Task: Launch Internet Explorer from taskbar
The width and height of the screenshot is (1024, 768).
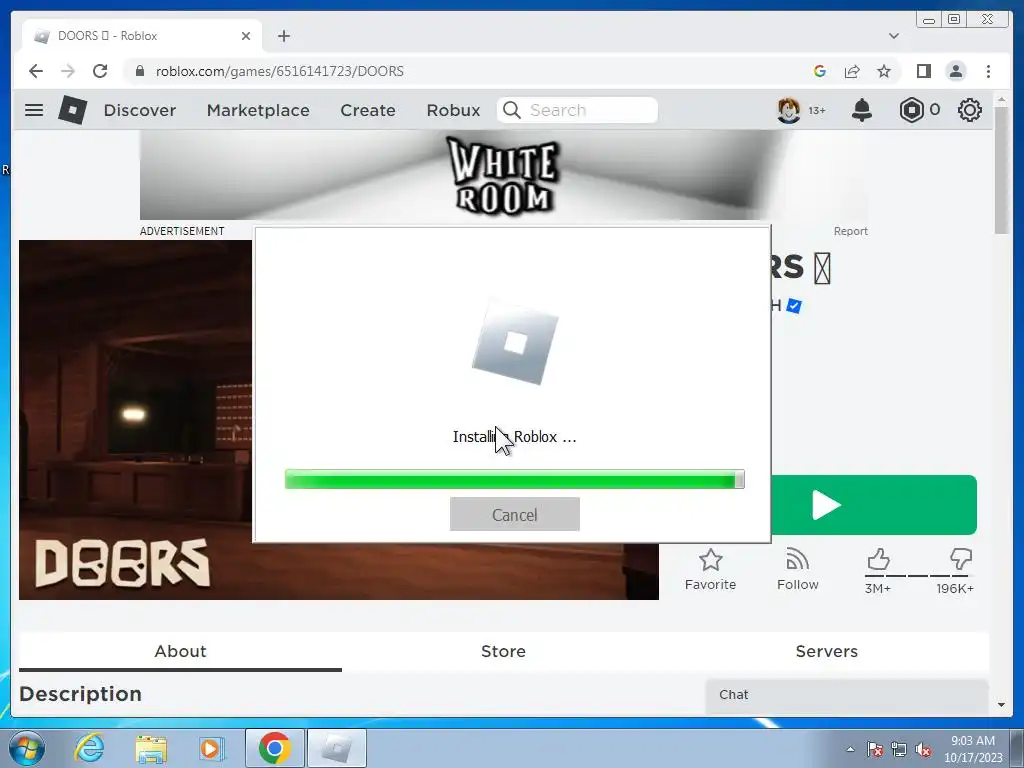Action: 89,748
